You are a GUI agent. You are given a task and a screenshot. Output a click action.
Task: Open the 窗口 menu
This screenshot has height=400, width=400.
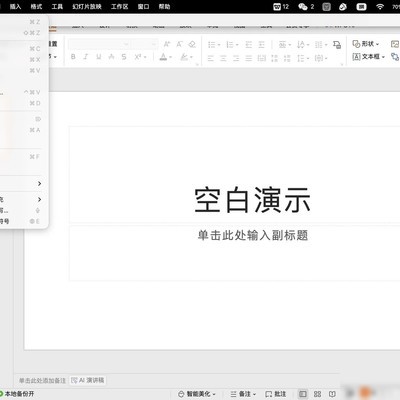[x=143, y=6]
